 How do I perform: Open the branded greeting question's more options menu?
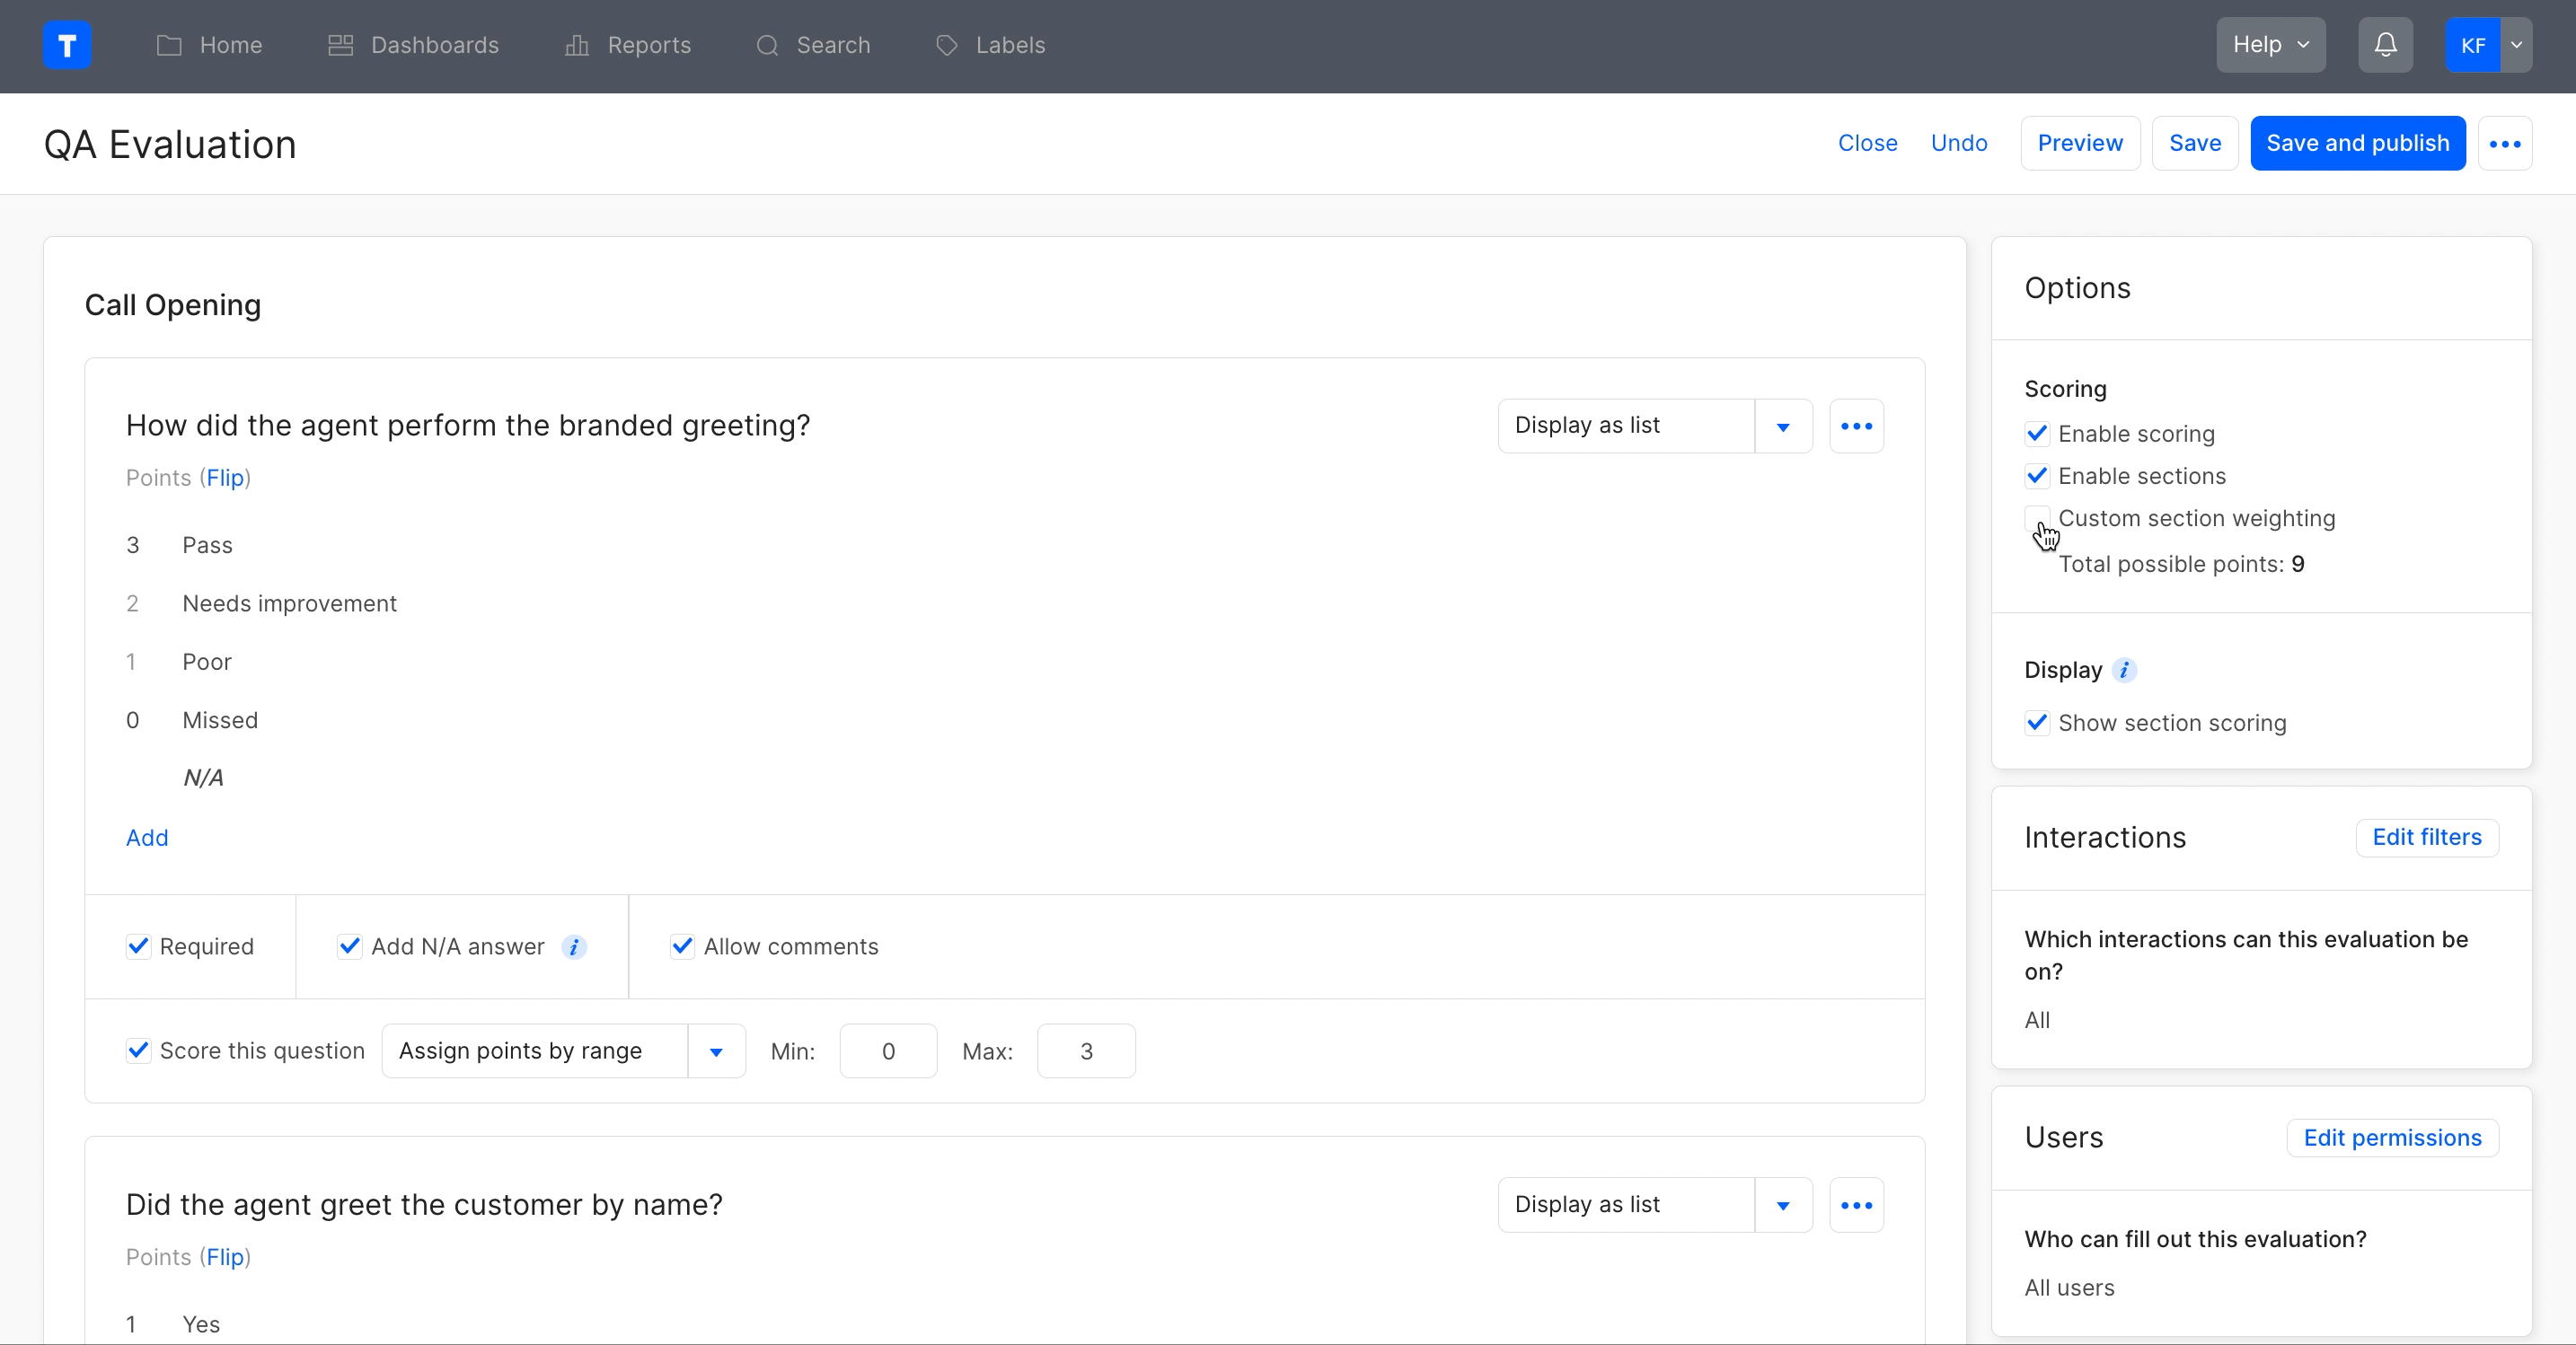[1856, 426]
